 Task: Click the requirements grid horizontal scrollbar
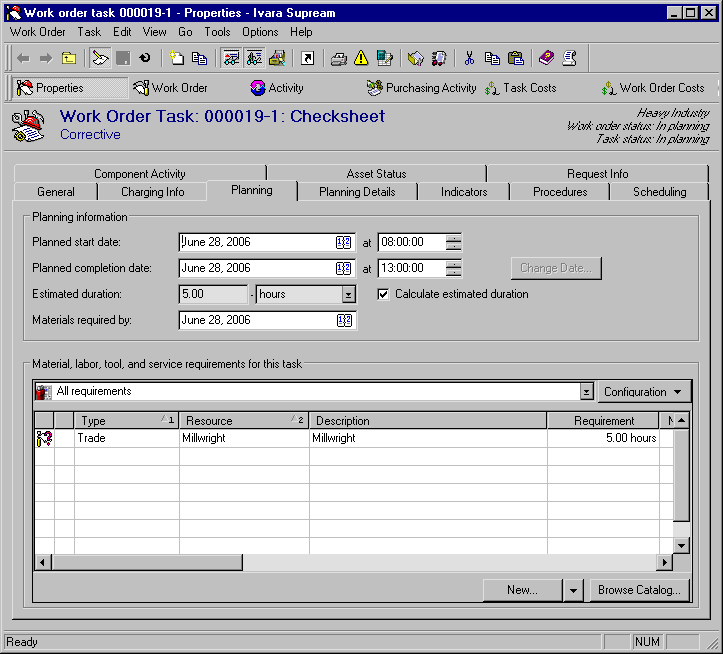[x=400, y=563]
